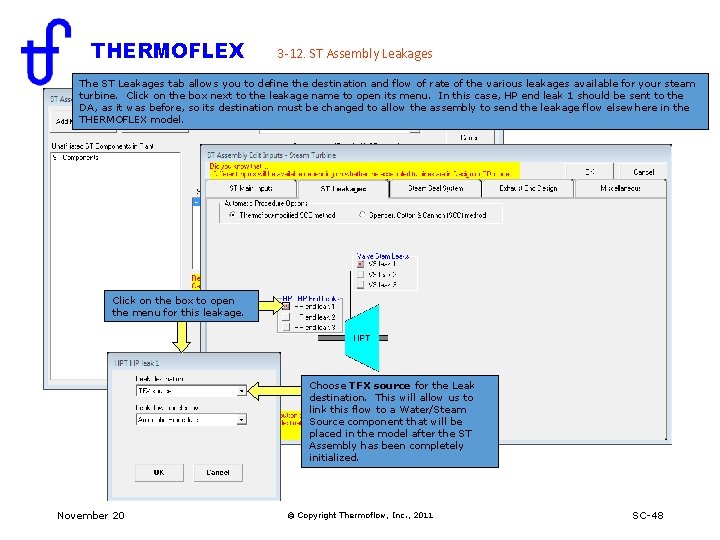Click the 'Did you know that' yellow tip banner
The image size is (720, 540).
pos(364,170)
